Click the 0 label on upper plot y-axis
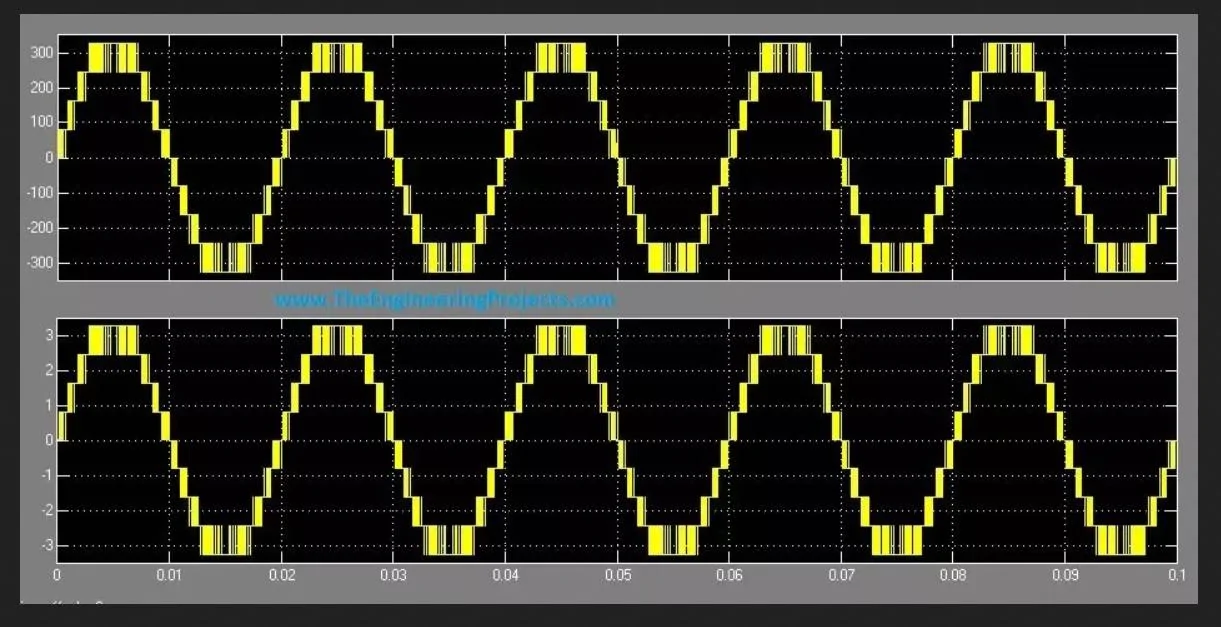This screenshot has width=1221, height=627. coord(48,158)
